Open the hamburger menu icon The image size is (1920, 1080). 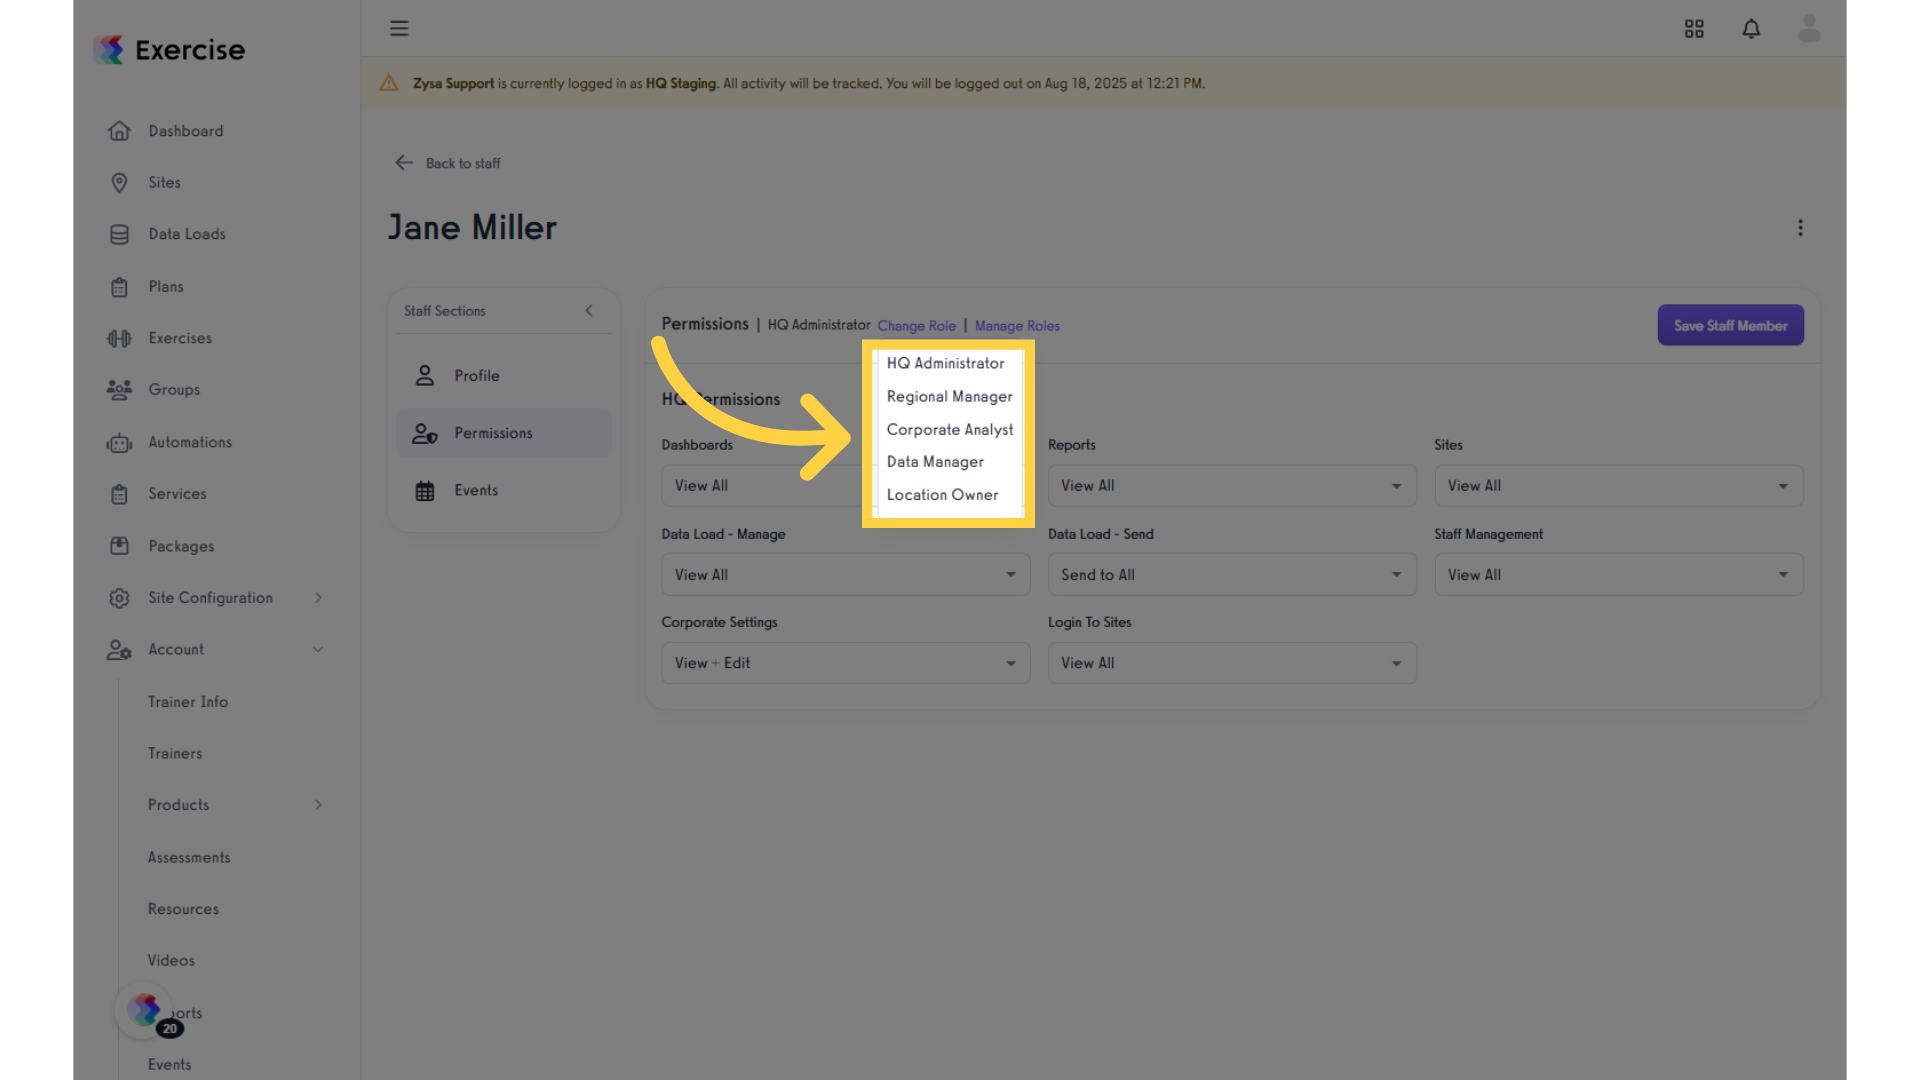tap(399, 28)
